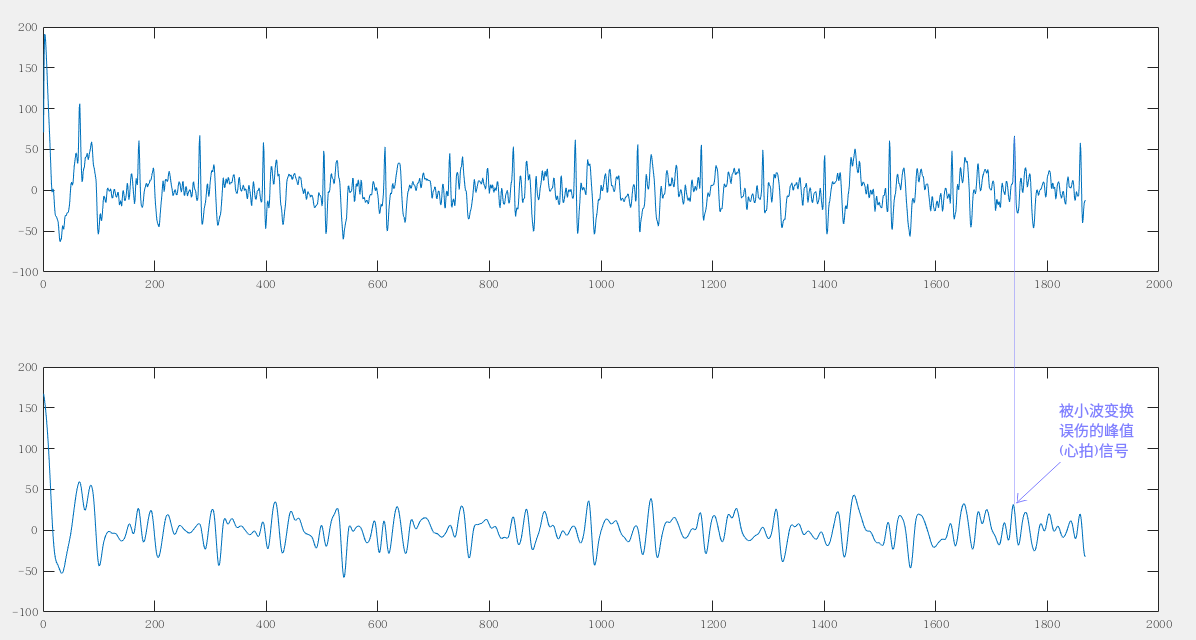The height and width of the screenshot is (640, 1196).
Task: Pick x-axis tick 400 under lower plot
Action: pyautogui.click(x=265, y=624)
